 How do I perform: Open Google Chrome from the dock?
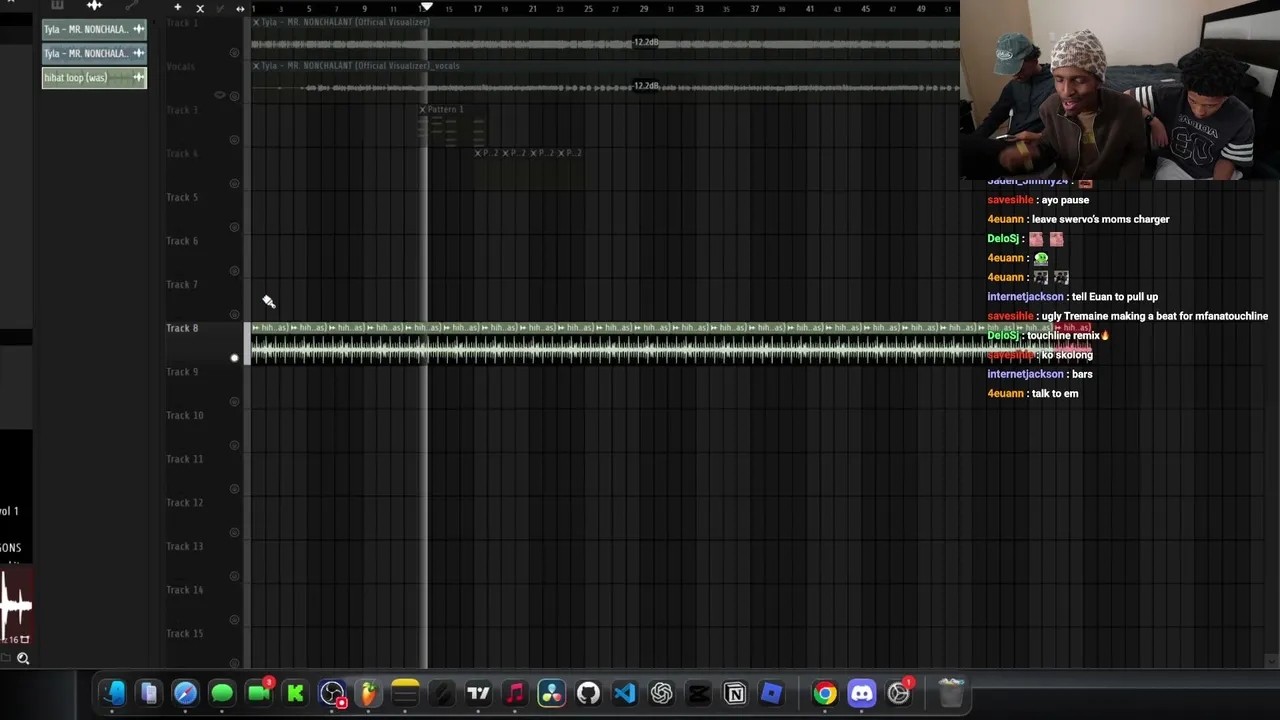click(x=825, y=693)
